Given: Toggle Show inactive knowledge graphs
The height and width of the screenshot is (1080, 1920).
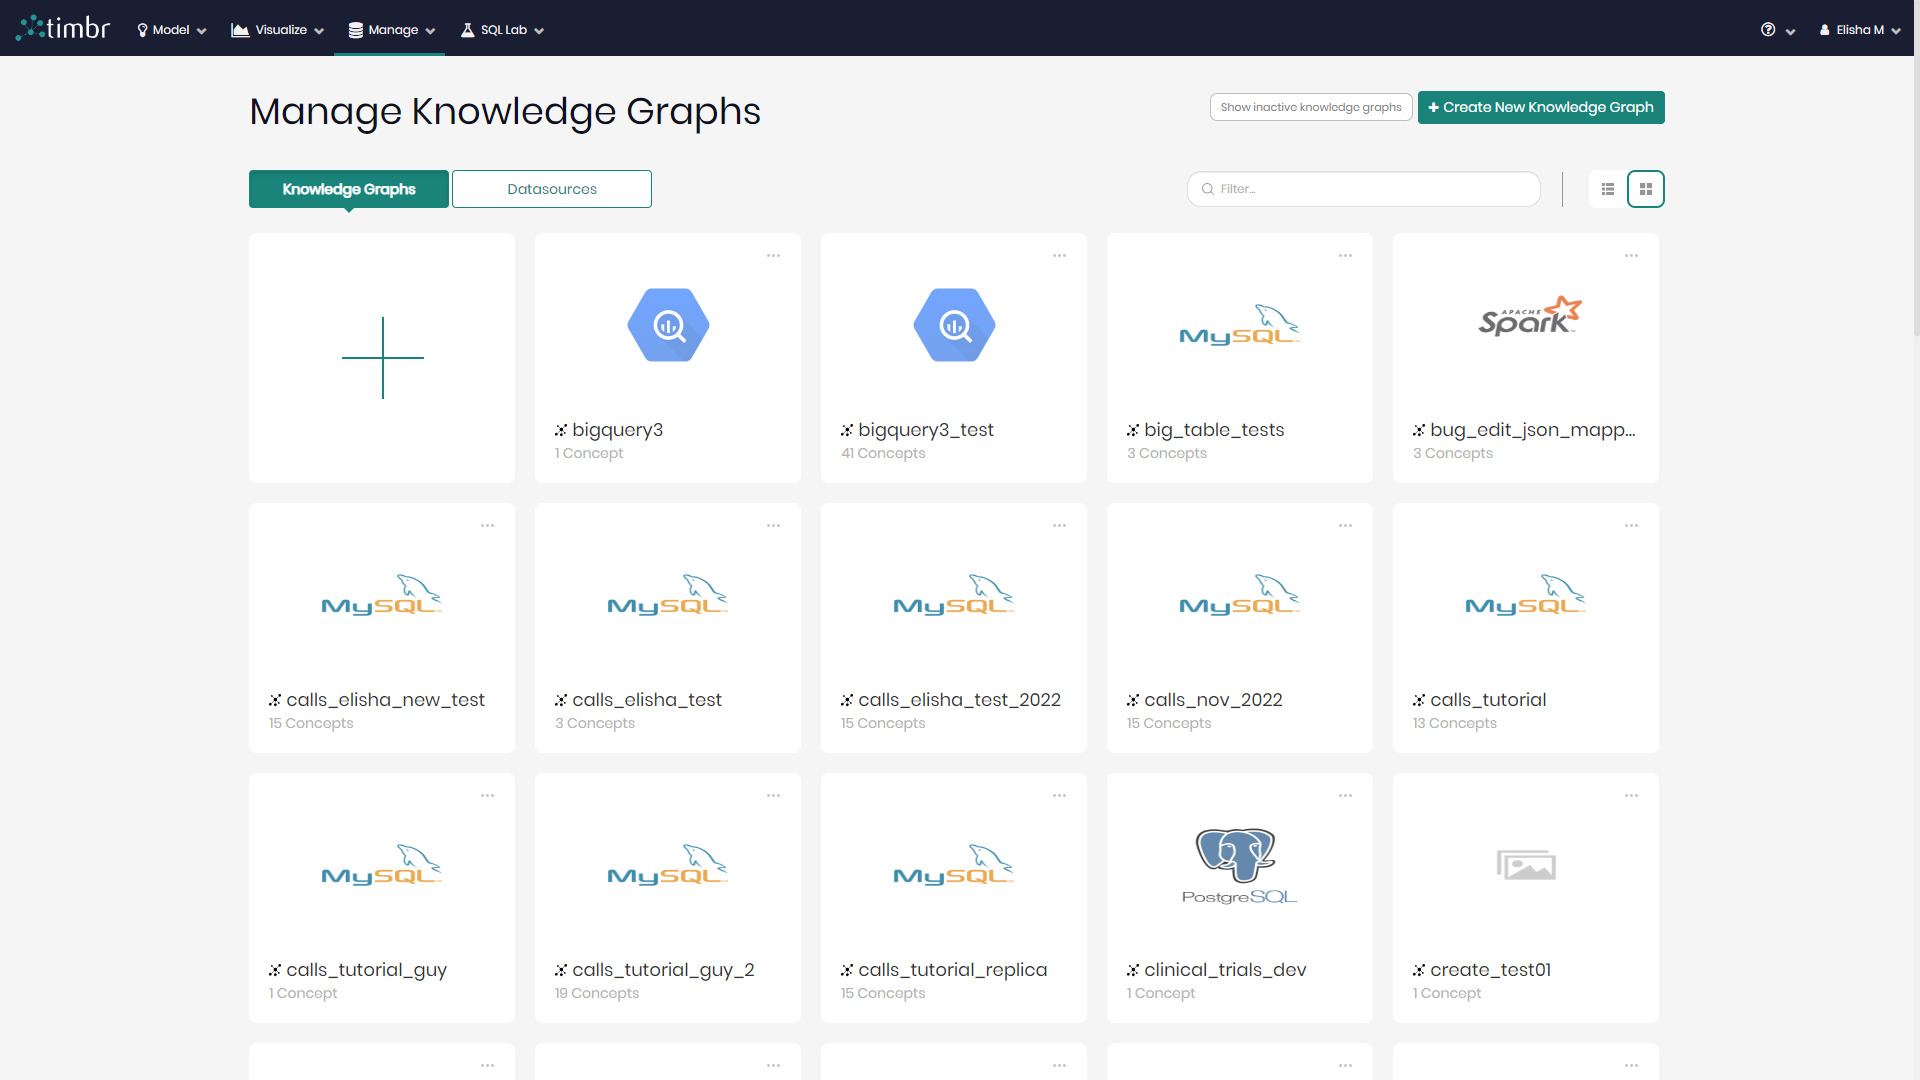Looking at the screenshot, I should pyautogui.click(x=1310, y=107).
